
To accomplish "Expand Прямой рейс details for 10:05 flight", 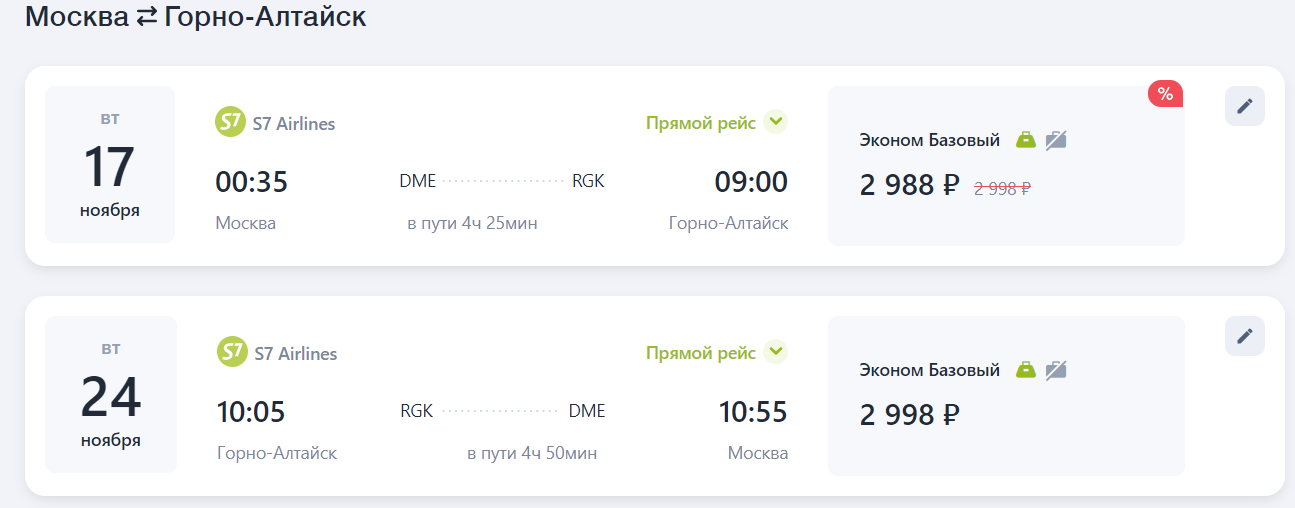I will click(x=776, y=352).
